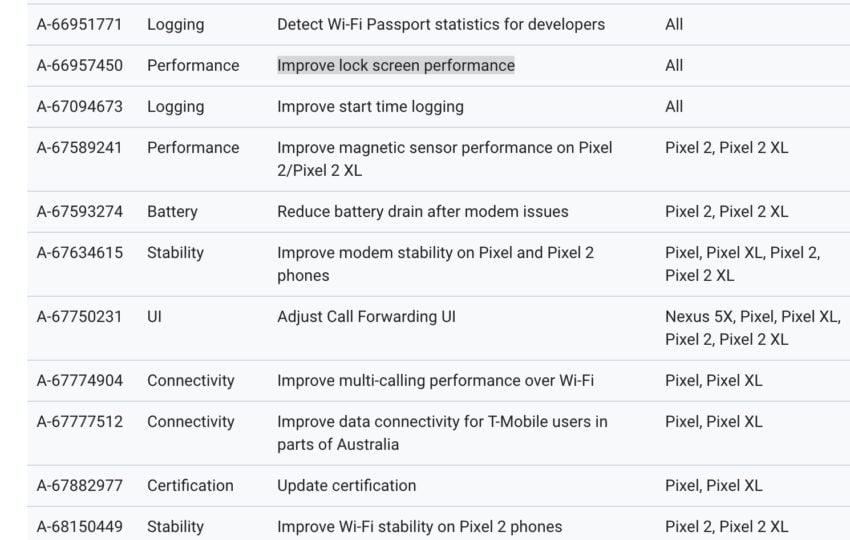Click Update certification description
The image size is (850, 540).
click(x=346, y=486)
